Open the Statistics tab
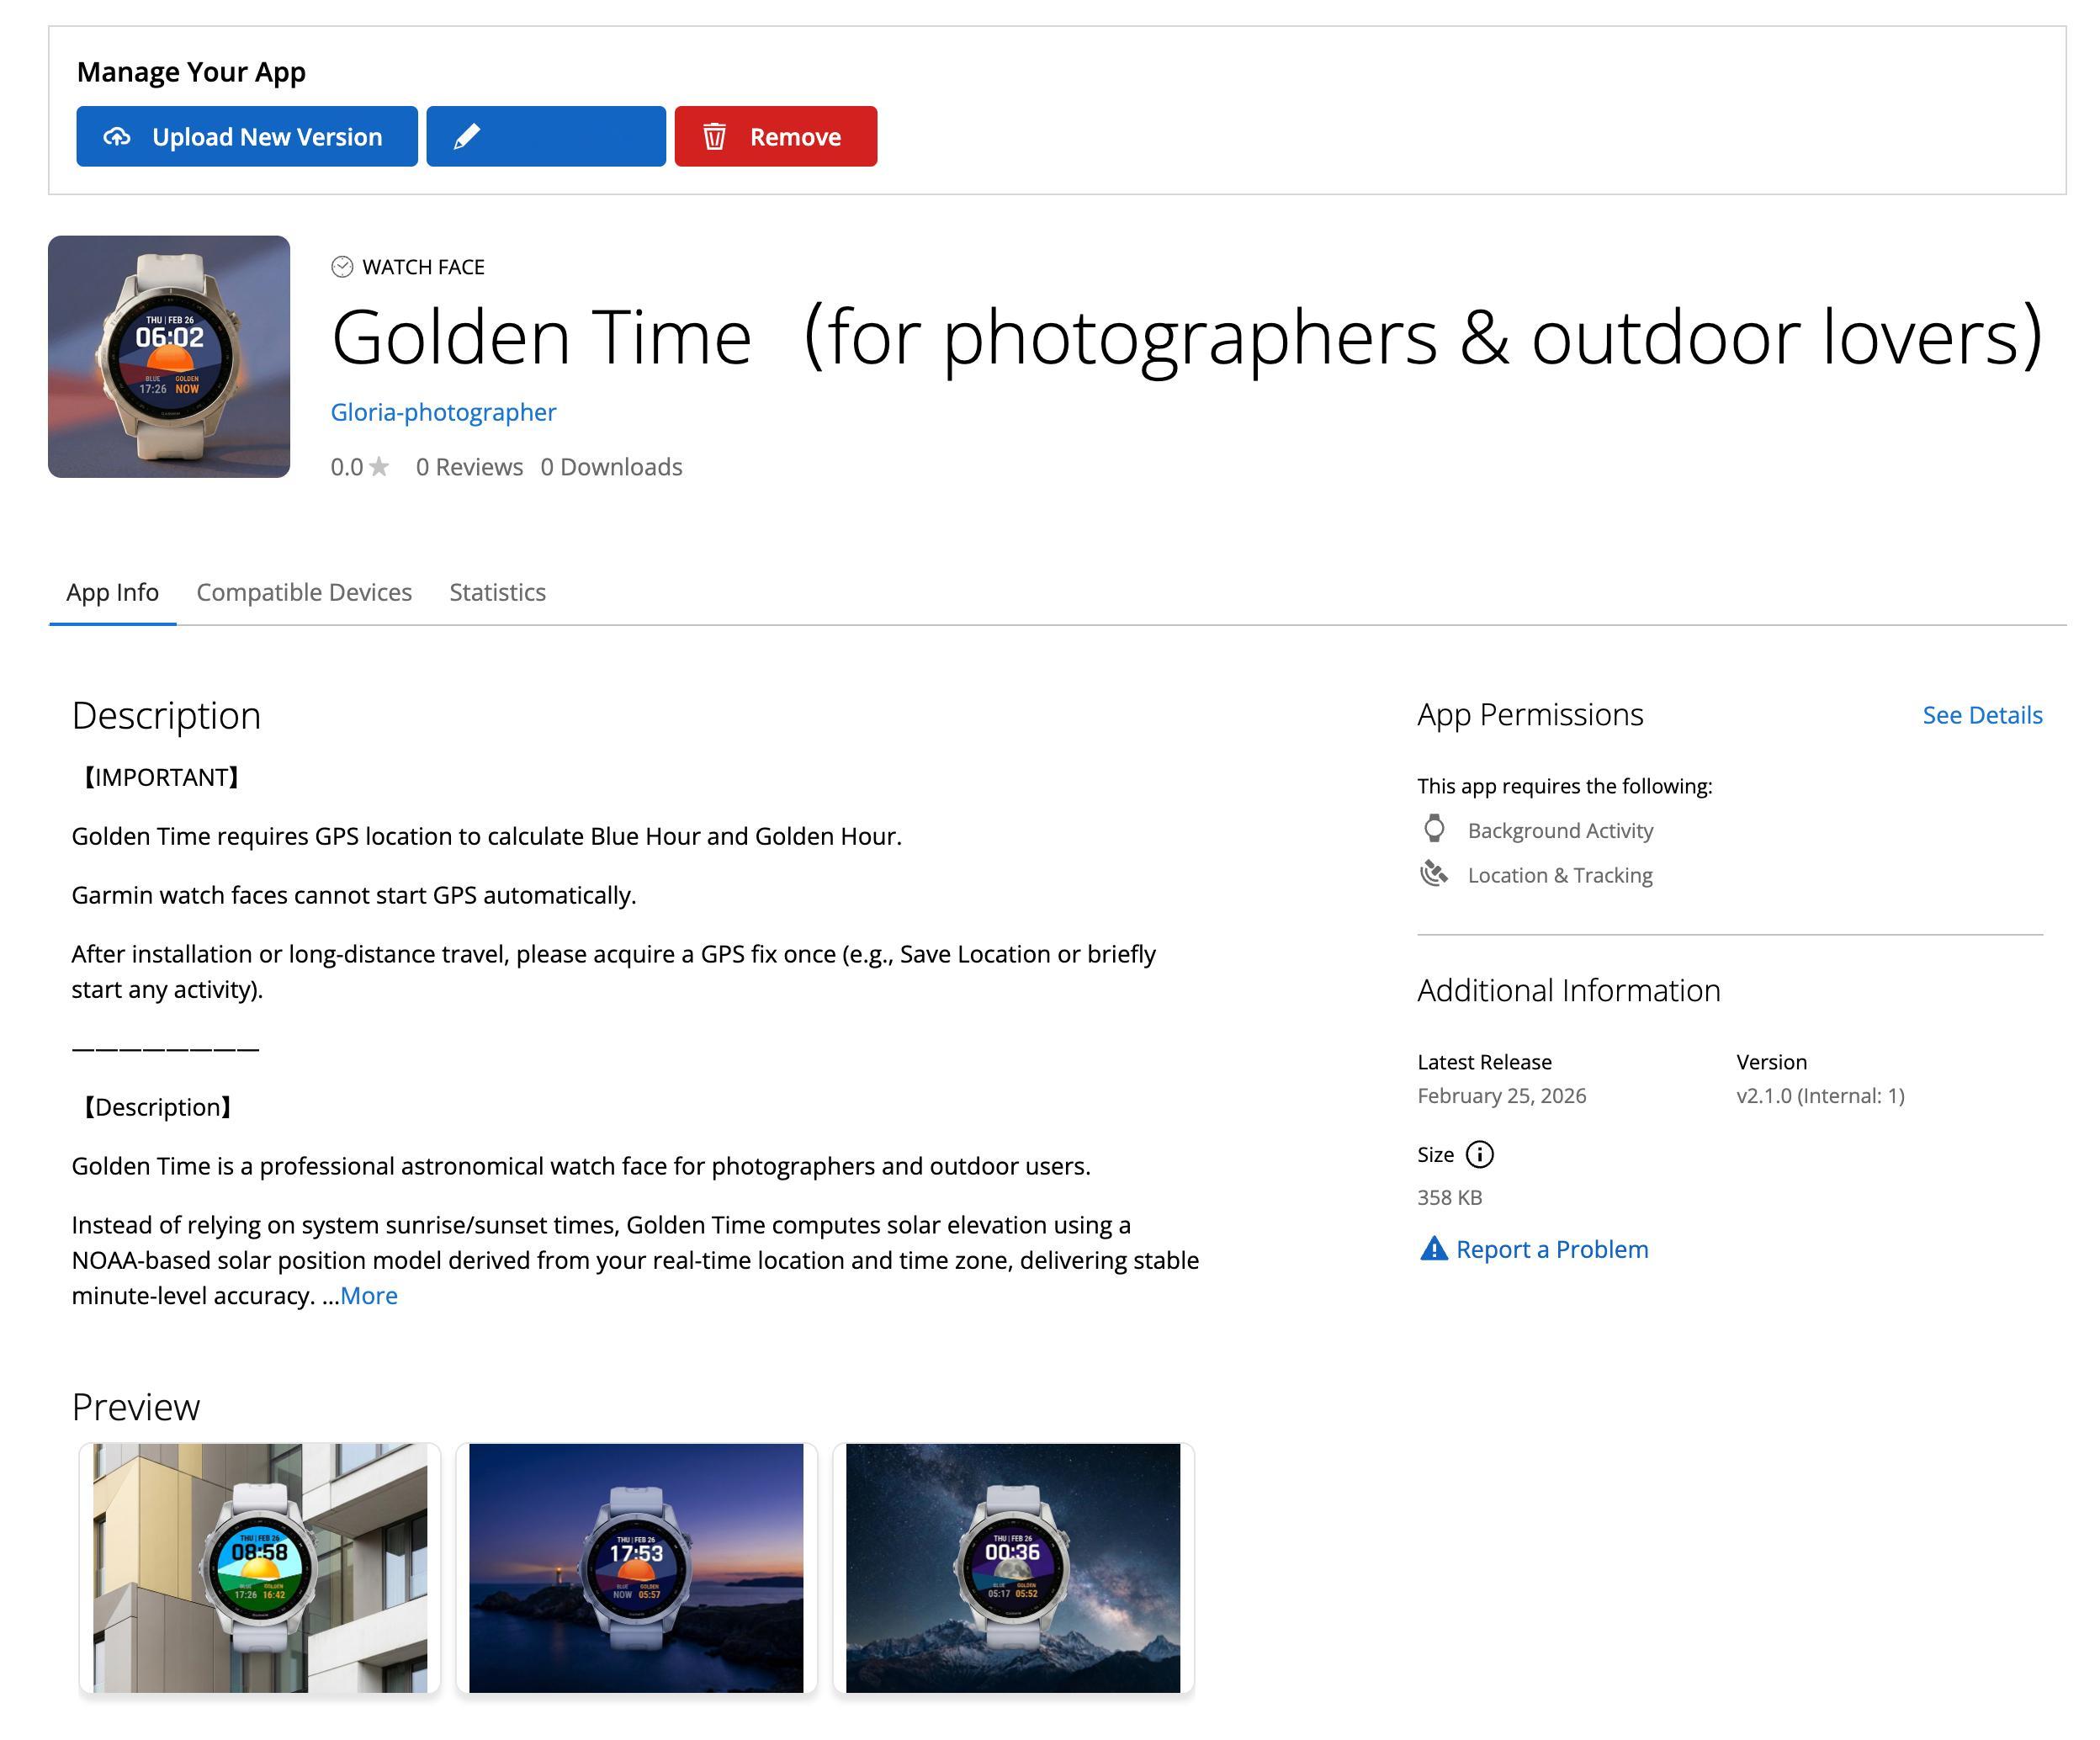 (497, 592)
